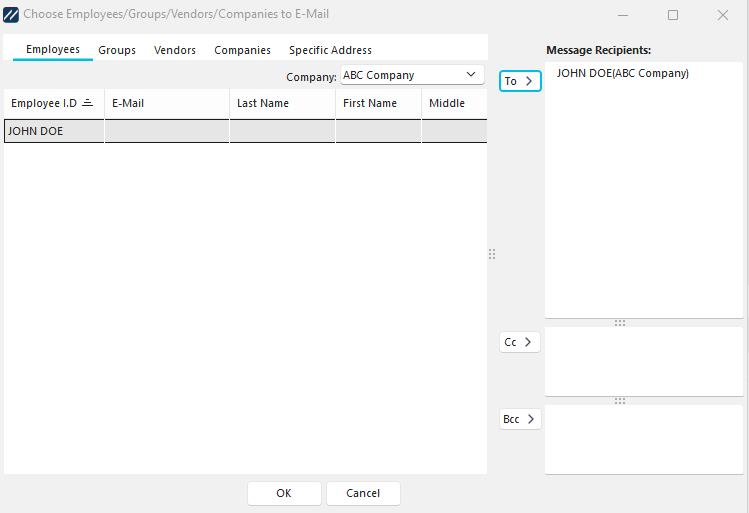Open the Vendors tab
Viewport: 749px width, 513px height.
[175, 50]
